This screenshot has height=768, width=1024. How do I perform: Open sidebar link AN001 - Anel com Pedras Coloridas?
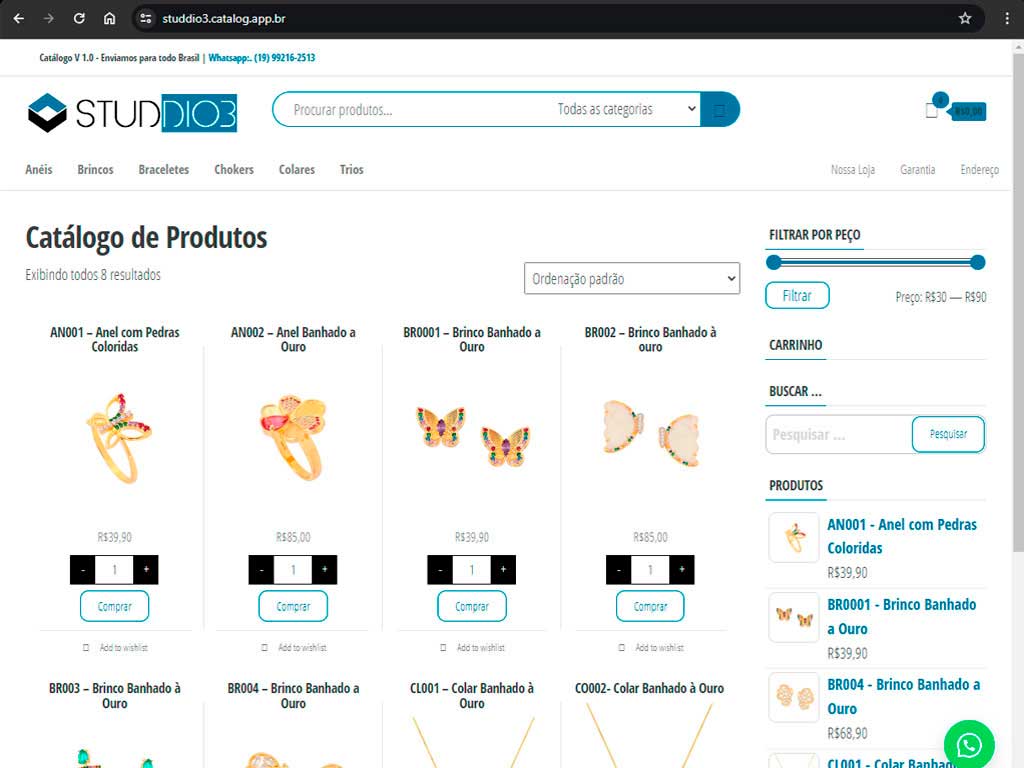click(x=902, y=536)
